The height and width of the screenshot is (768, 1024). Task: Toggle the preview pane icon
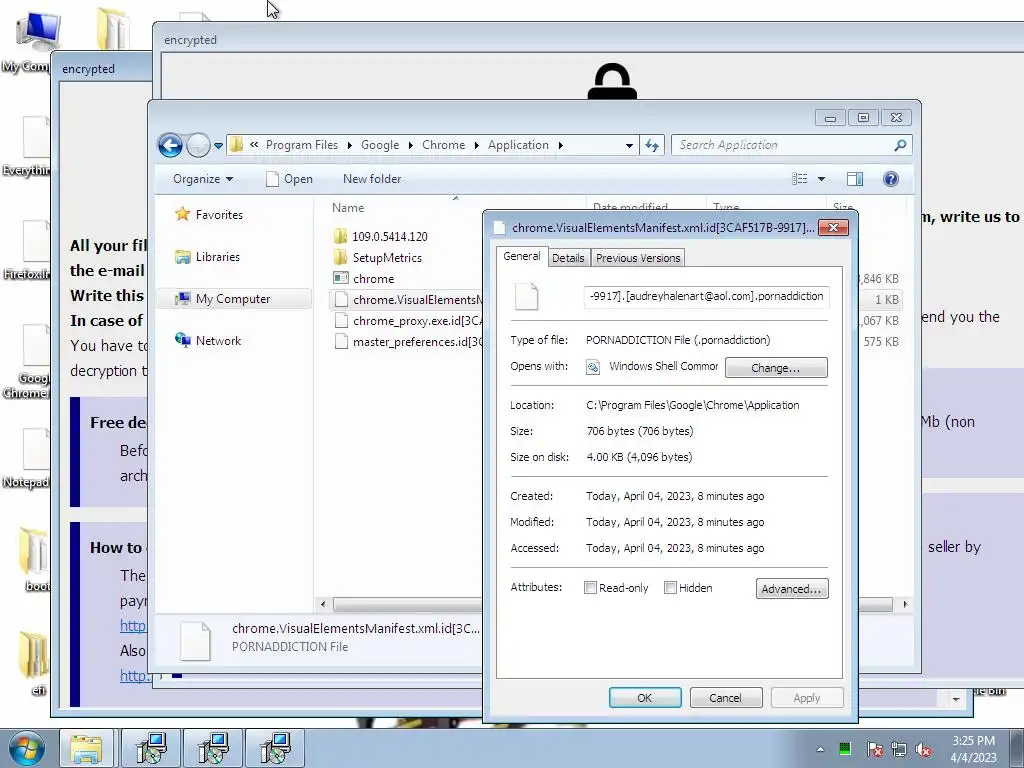pos(855,179)
